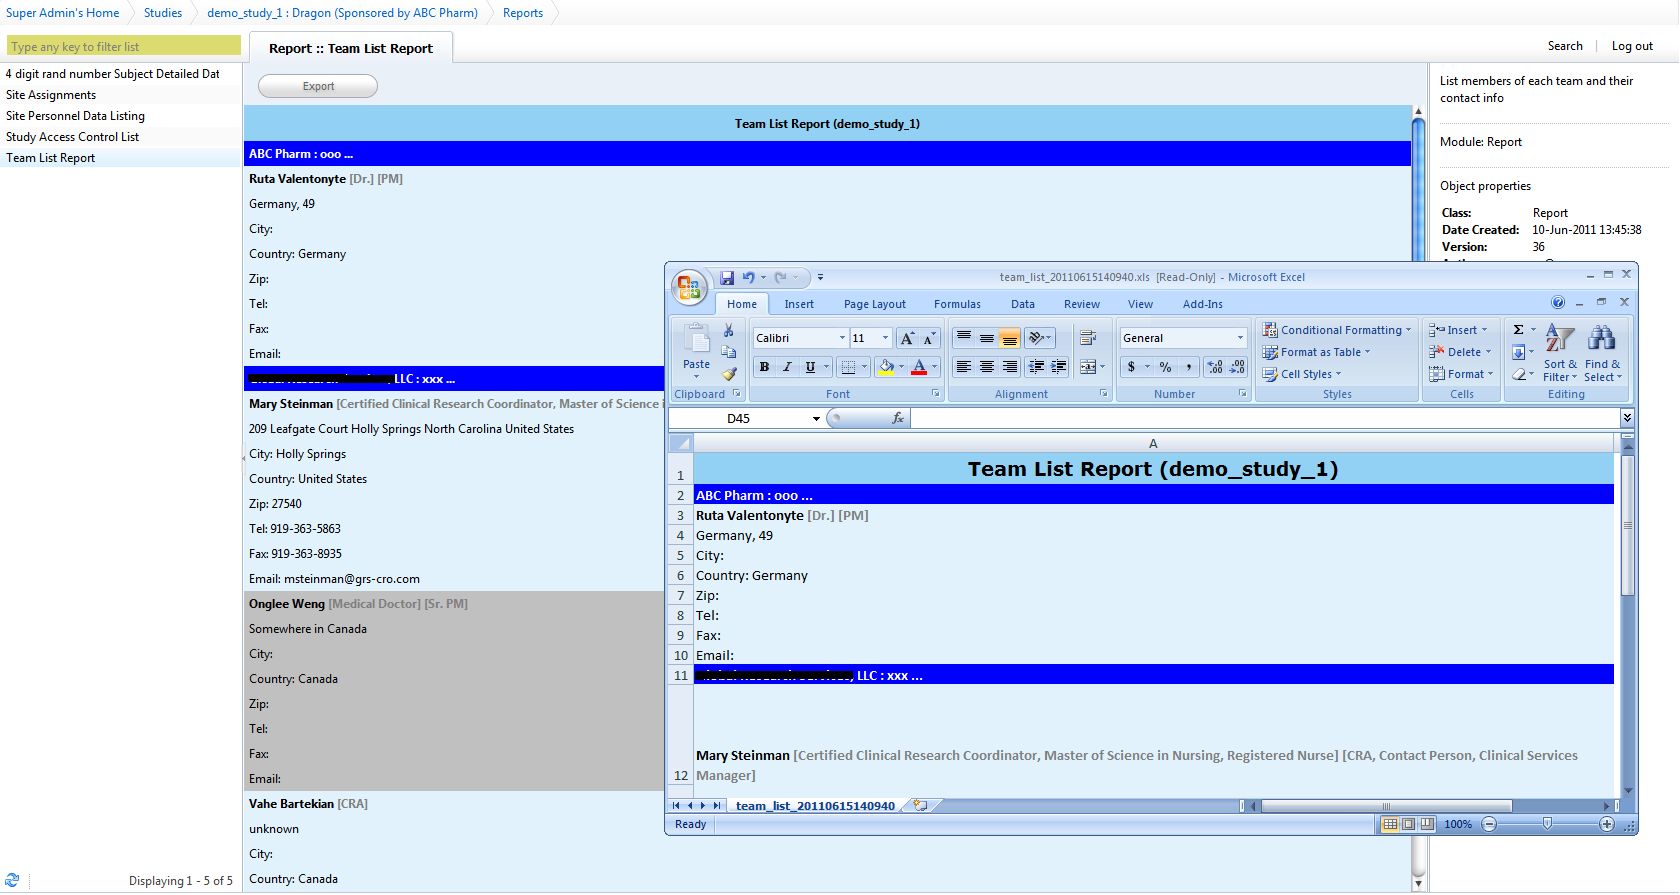Open Site Assignments report in sidebar
The image size is (1680, 895).
[51, 95]
